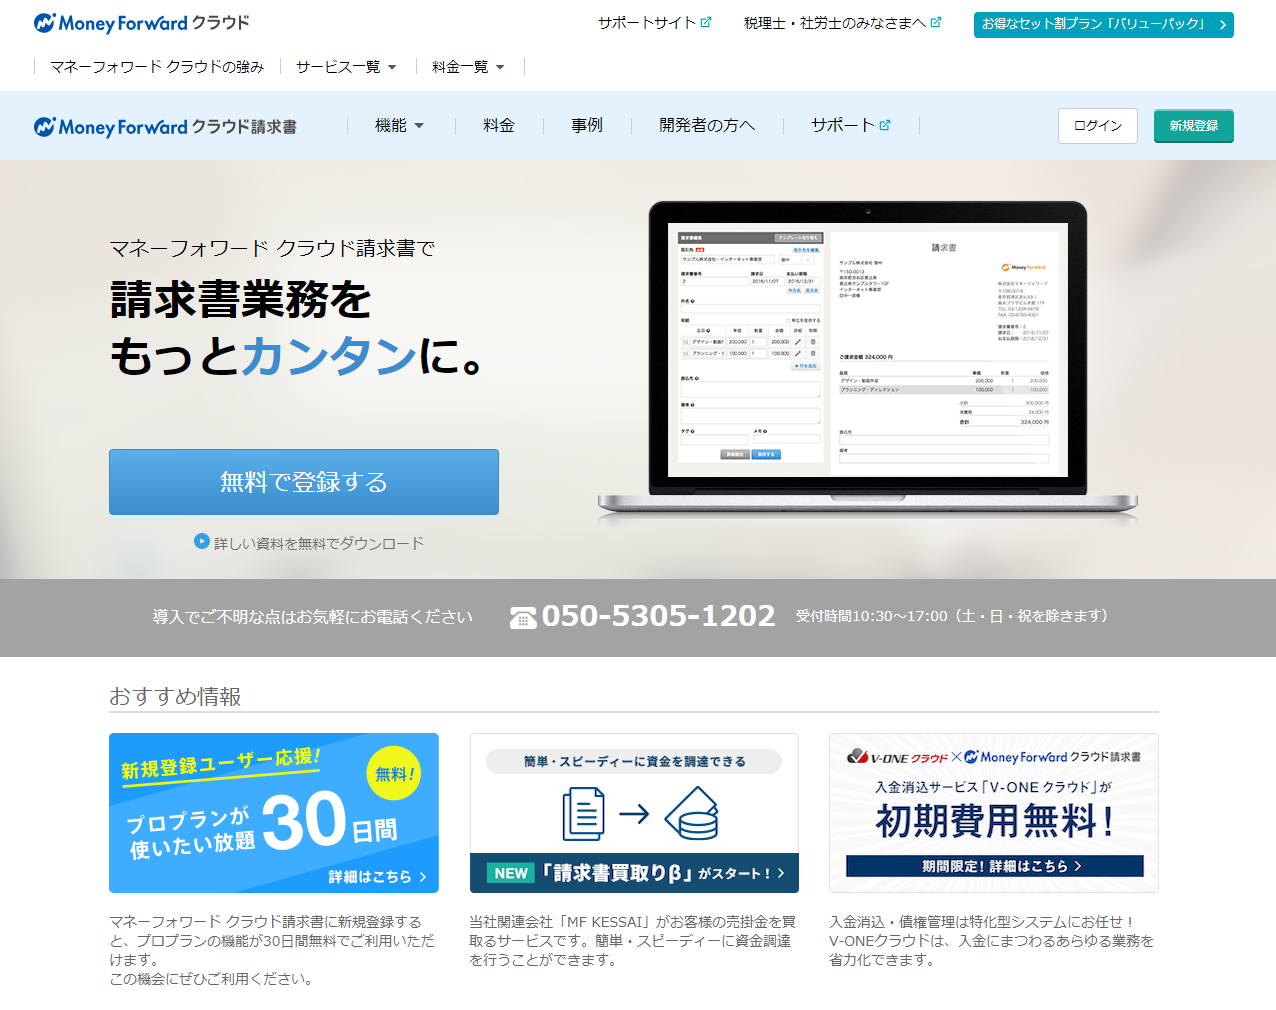Click the arrow icon on バリューパック banner button
This screenshot has width=1276, height=1010.
1222,25
